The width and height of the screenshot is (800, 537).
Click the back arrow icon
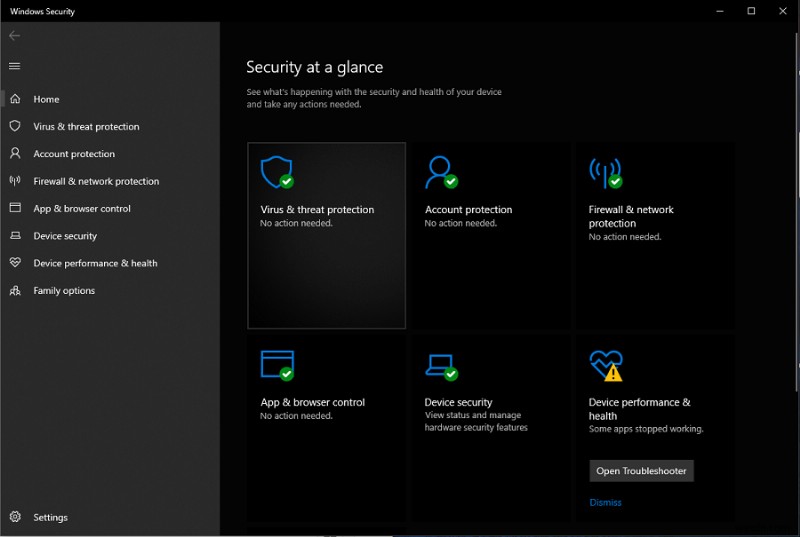coord(14,36)
